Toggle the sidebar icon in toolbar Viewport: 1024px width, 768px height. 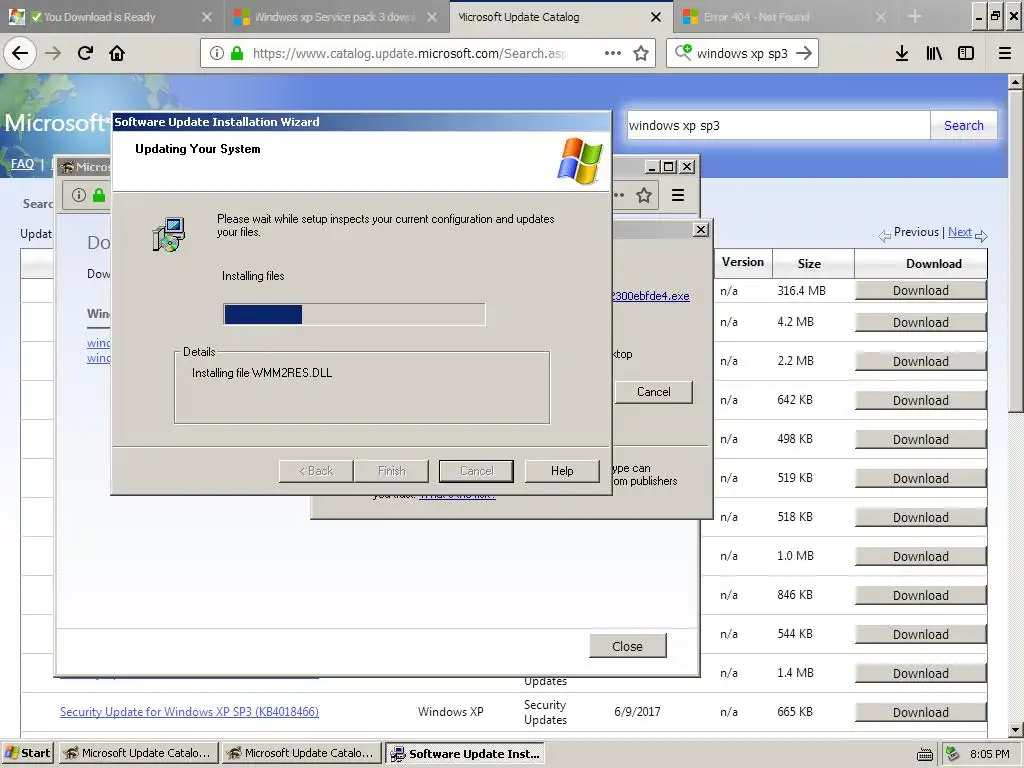coord(966,54)
